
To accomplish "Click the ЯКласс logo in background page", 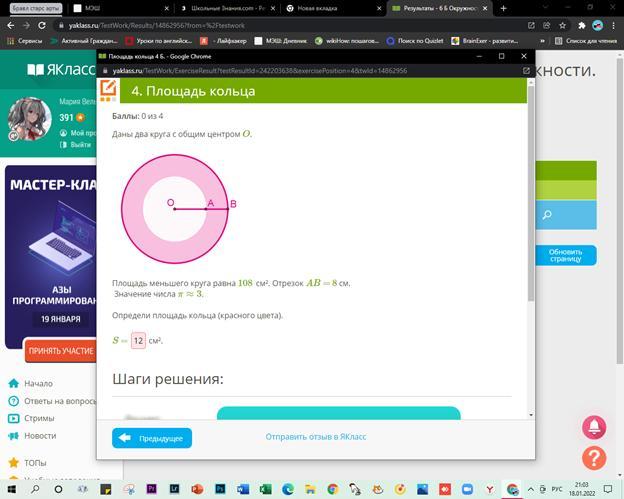I will pos(61,70).
